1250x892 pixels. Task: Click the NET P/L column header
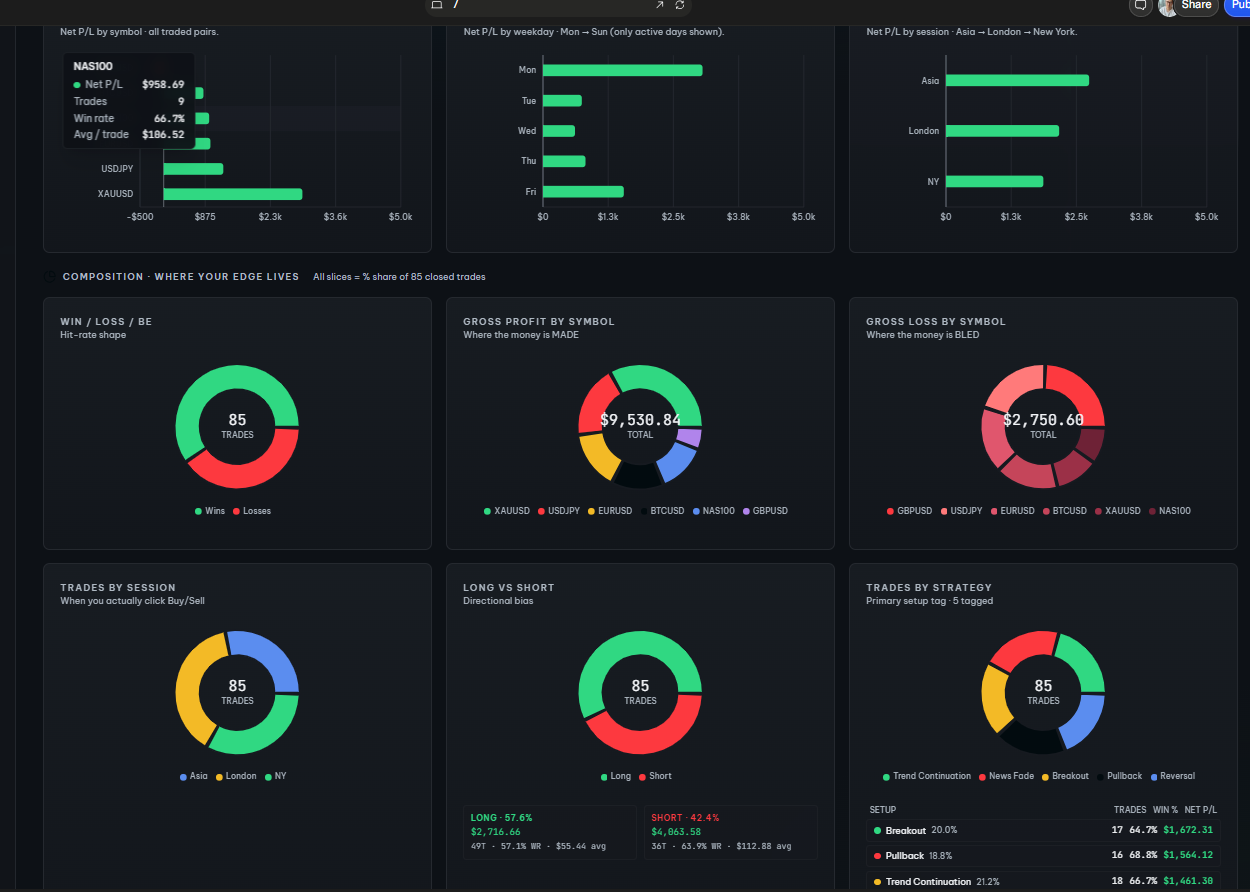[x=1199, y=810]
